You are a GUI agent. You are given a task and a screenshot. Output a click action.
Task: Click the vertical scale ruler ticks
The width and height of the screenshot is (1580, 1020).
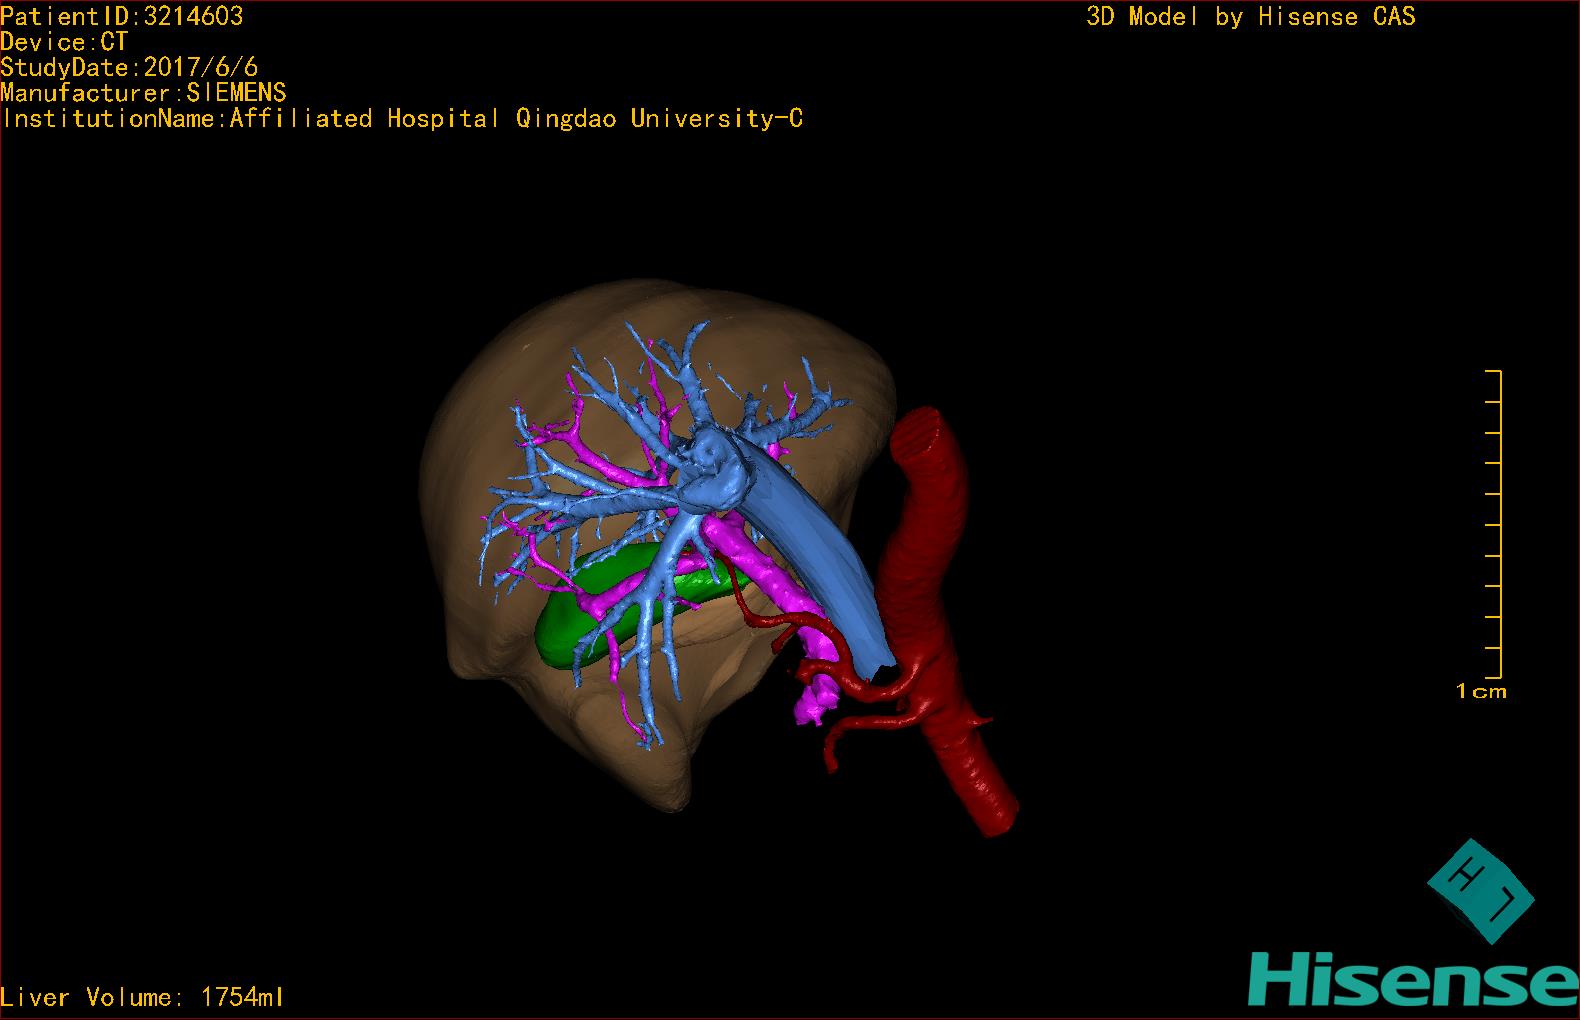(1494, 525)
